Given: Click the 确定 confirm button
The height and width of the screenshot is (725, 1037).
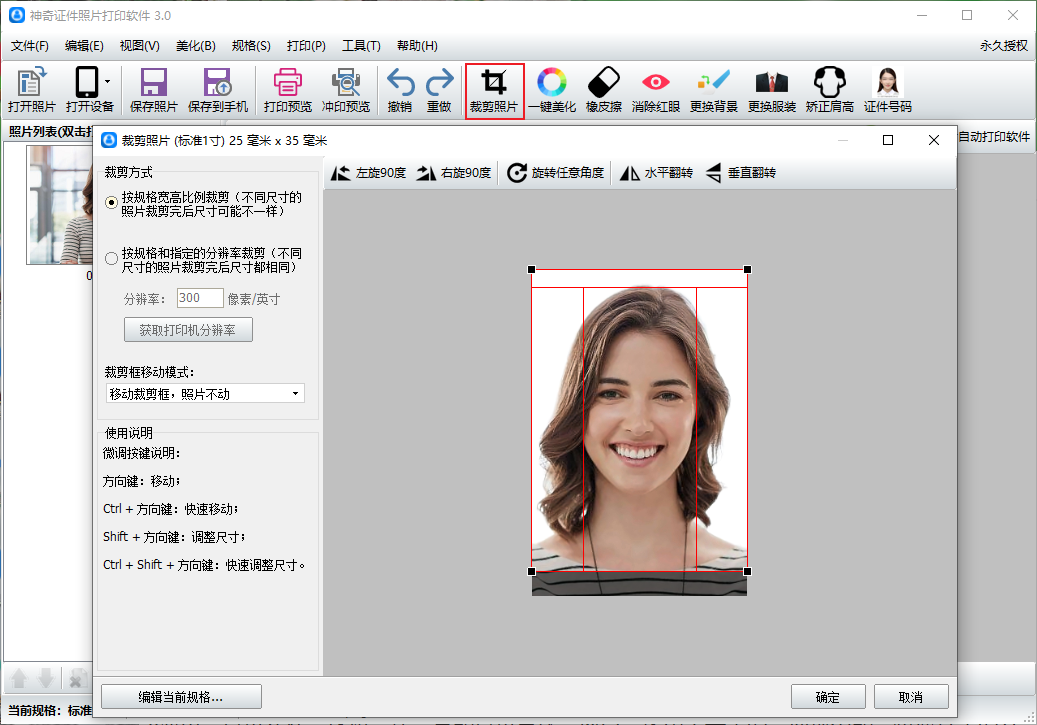Looking at the screenshot, I should click(x=827, y=697).
